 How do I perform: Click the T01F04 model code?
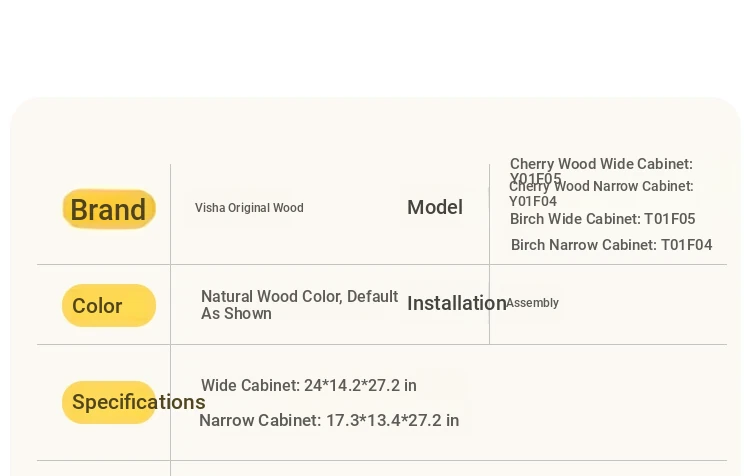(x=687, y=244)
